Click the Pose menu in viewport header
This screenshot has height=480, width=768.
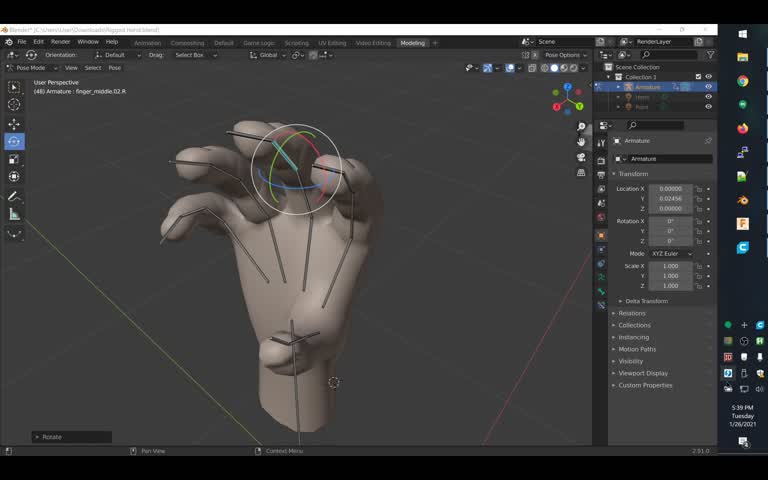[114, 68]
